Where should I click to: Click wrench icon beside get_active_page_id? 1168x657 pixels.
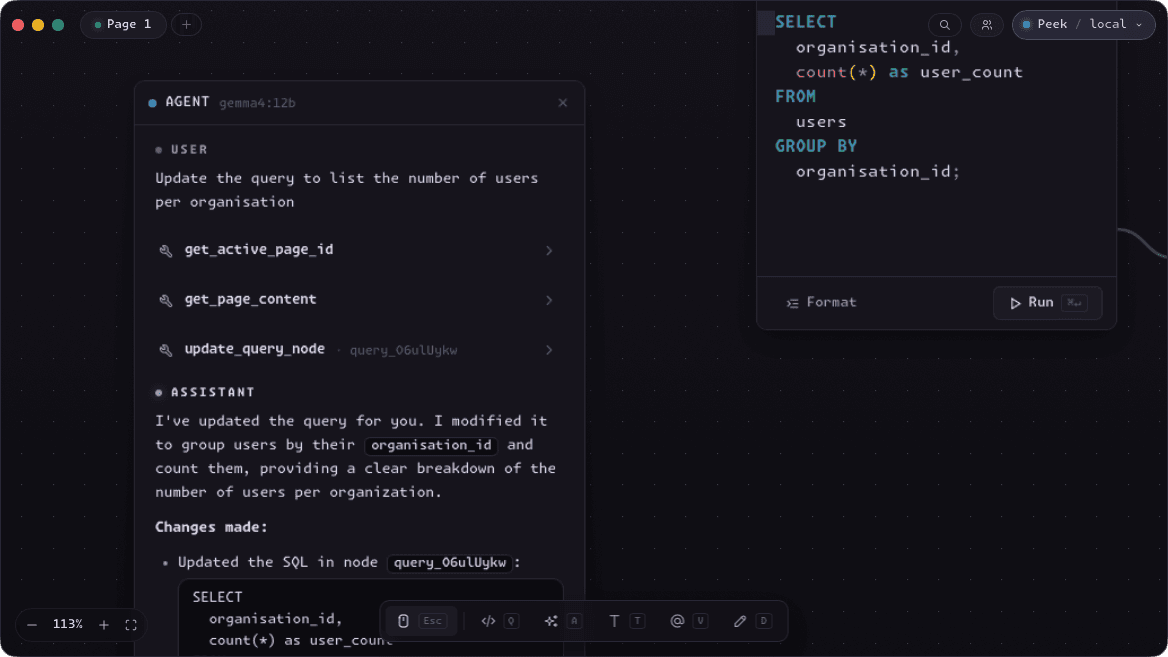(165, 250)
